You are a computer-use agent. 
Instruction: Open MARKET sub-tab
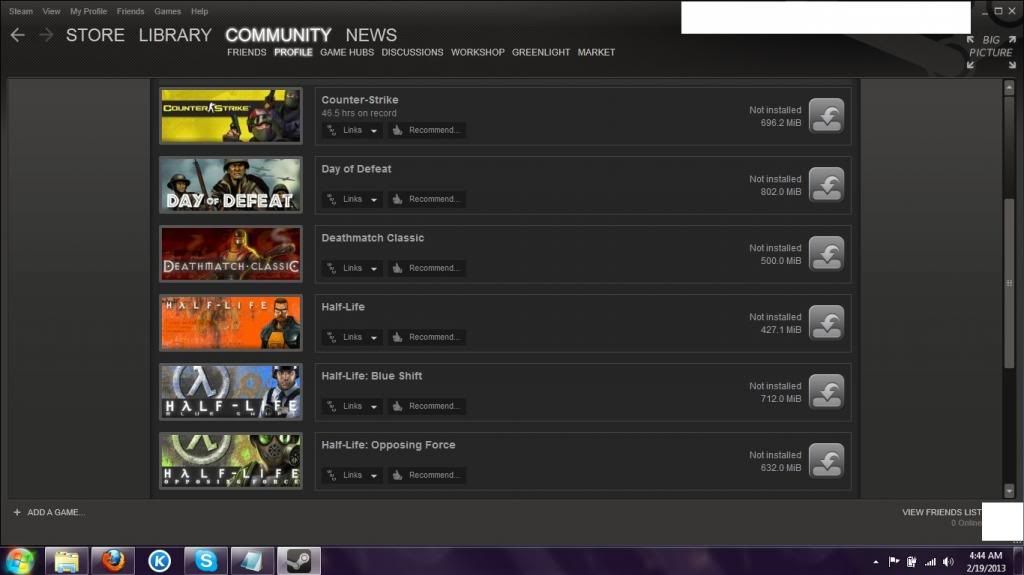click(x=596, y=52)
